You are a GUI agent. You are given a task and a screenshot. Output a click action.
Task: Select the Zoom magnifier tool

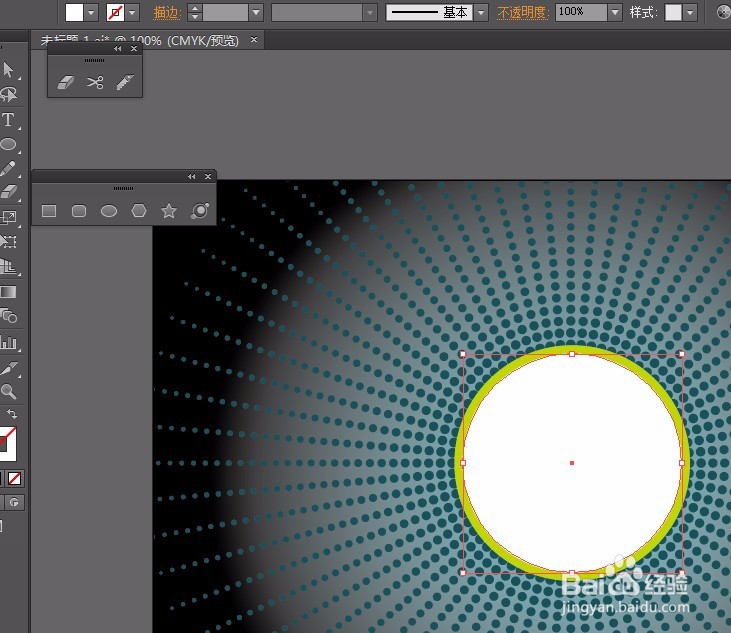[x=8, y=391]
